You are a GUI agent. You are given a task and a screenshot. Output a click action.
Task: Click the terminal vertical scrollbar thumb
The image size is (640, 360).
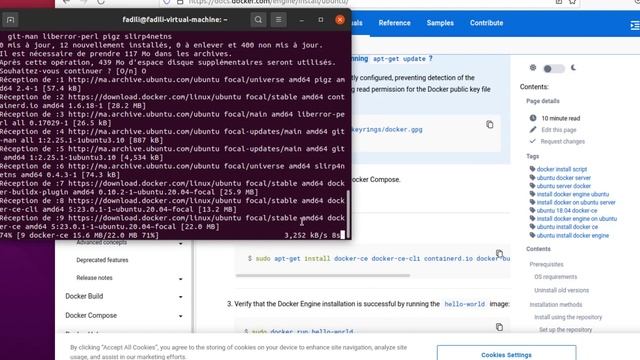tap(348, 213)
